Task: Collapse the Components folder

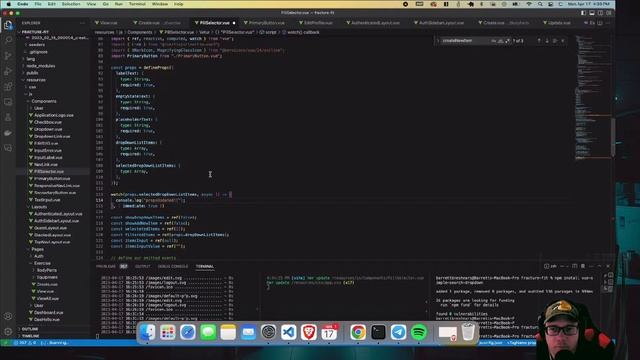Action: pyautogui.click(x=44, y=101)
